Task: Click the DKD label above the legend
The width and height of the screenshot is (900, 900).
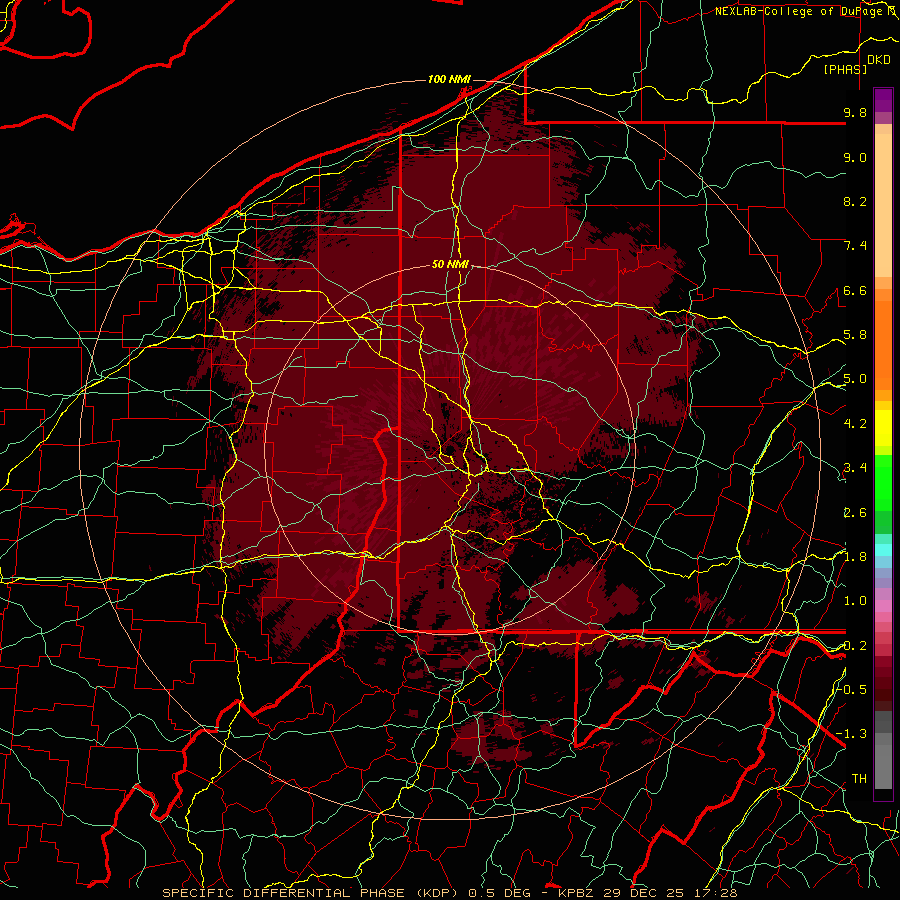Action: pos(879,60)
